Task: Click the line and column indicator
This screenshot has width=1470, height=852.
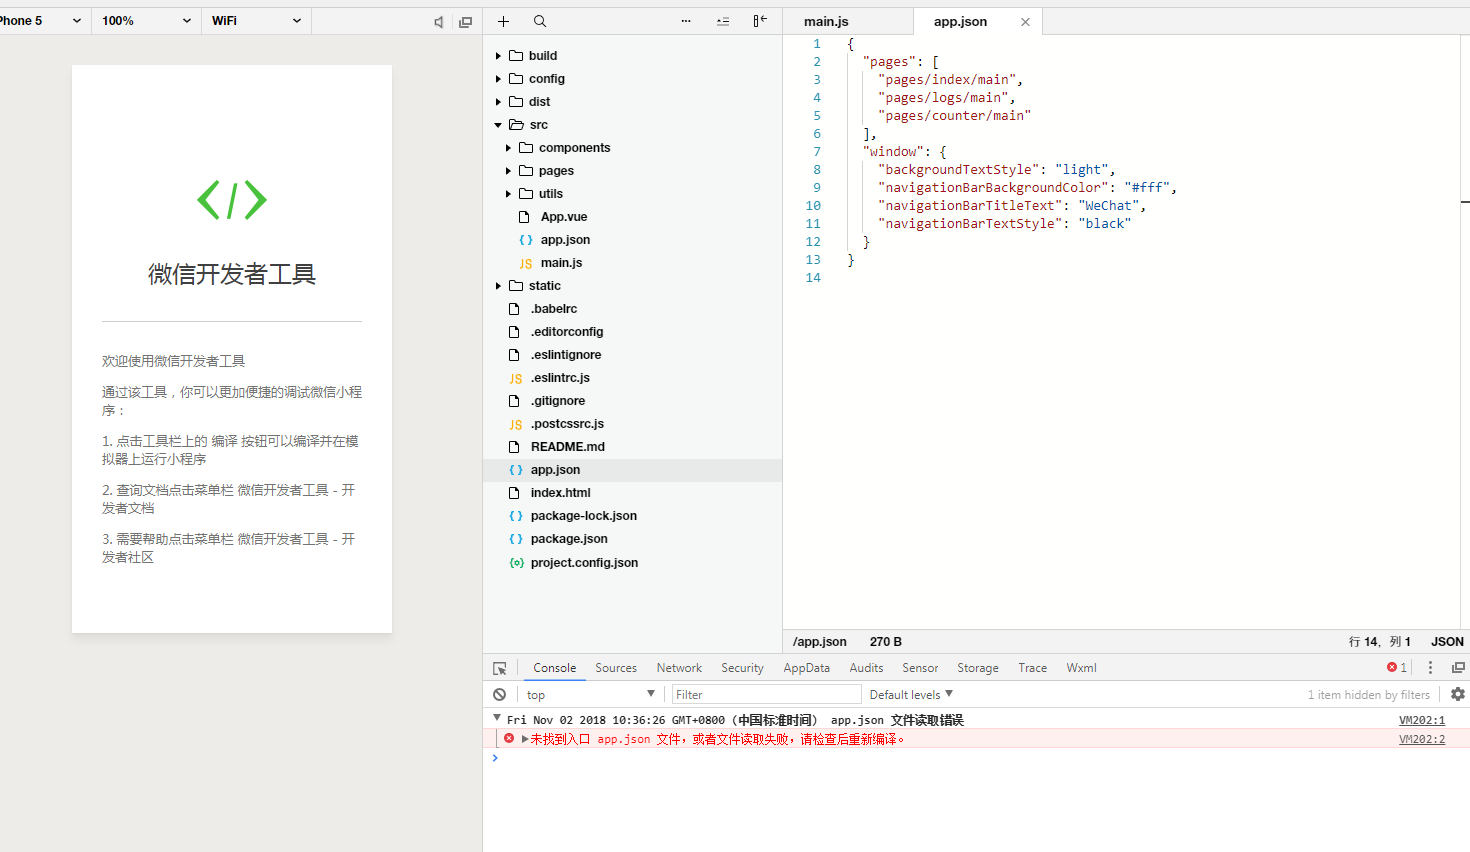Action: [1379, 642]
